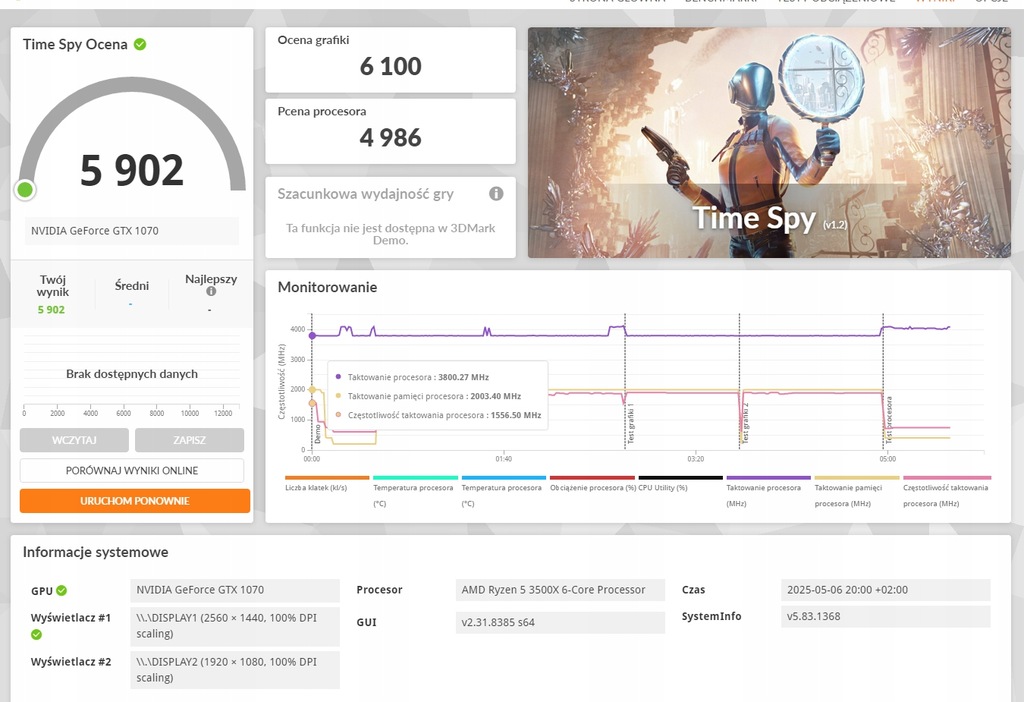Toggle the yellow Taktowanie pamięci procesora legend
The width and height of the screenshot is (1024, 702).
tap(856, 491)
